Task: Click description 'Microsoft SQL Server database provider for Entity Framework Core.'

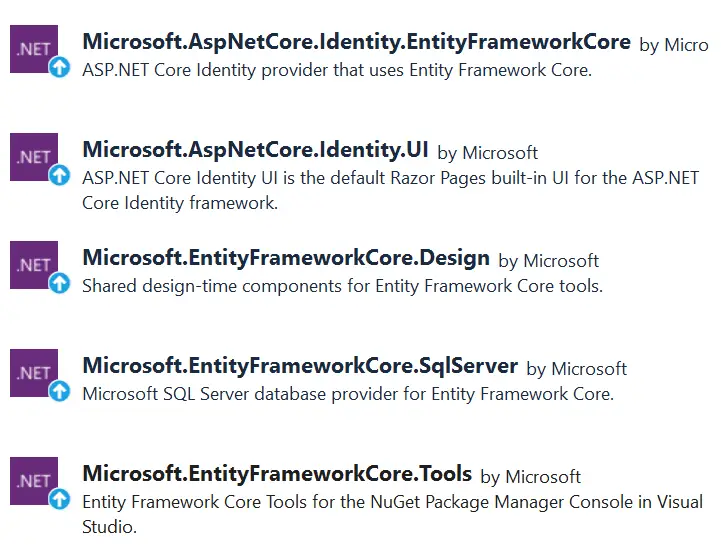Action: tap(348, 394)
